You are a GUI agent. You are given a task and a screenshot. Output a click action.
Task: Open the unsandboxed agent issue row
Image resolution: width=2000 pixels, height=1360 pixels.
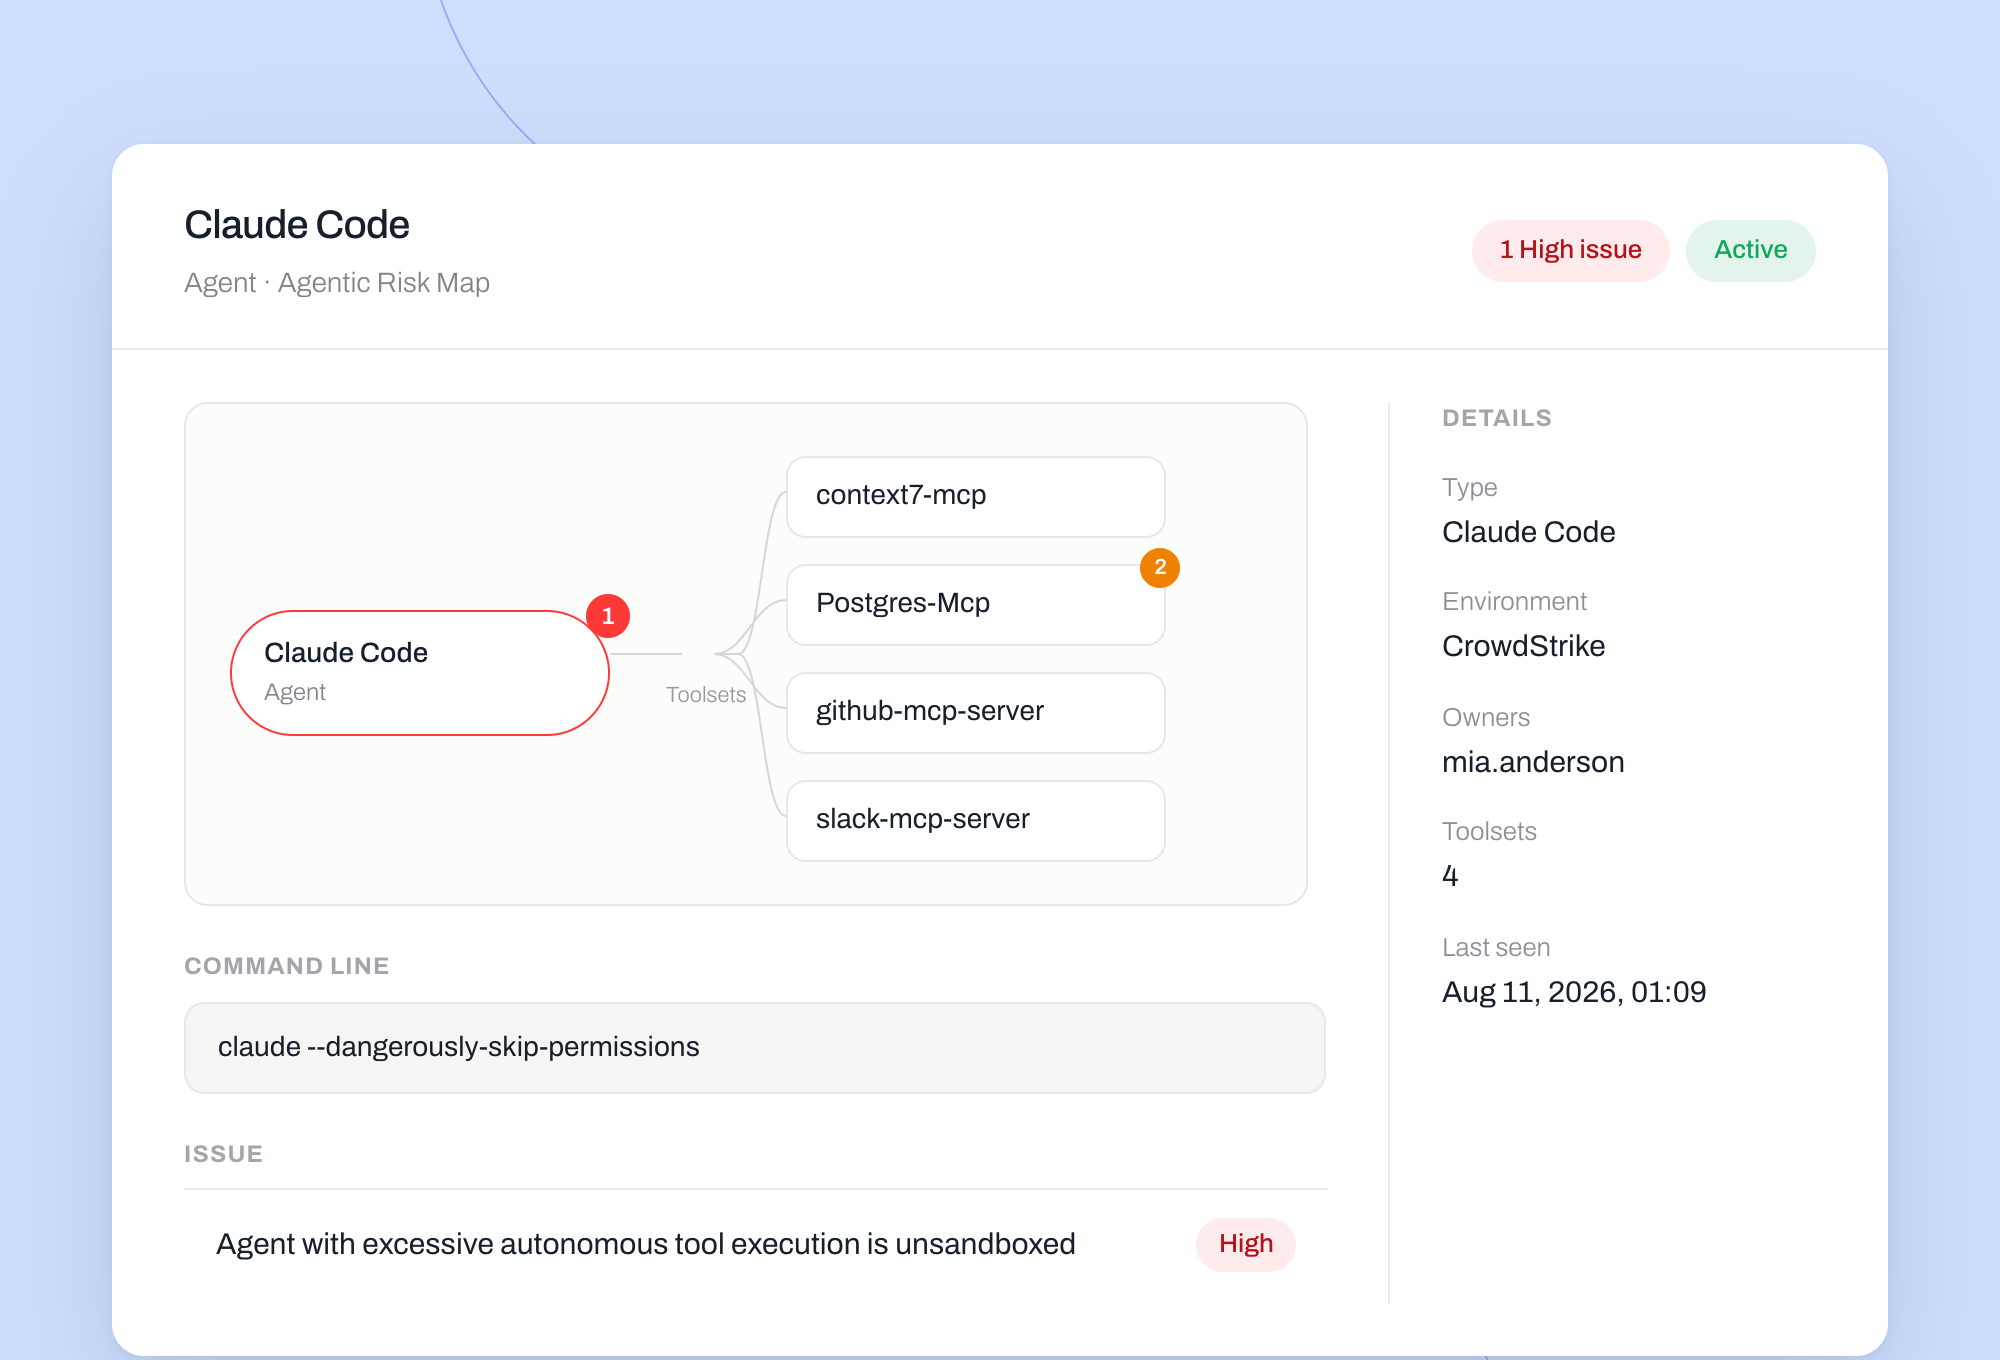click(756, 1244)
